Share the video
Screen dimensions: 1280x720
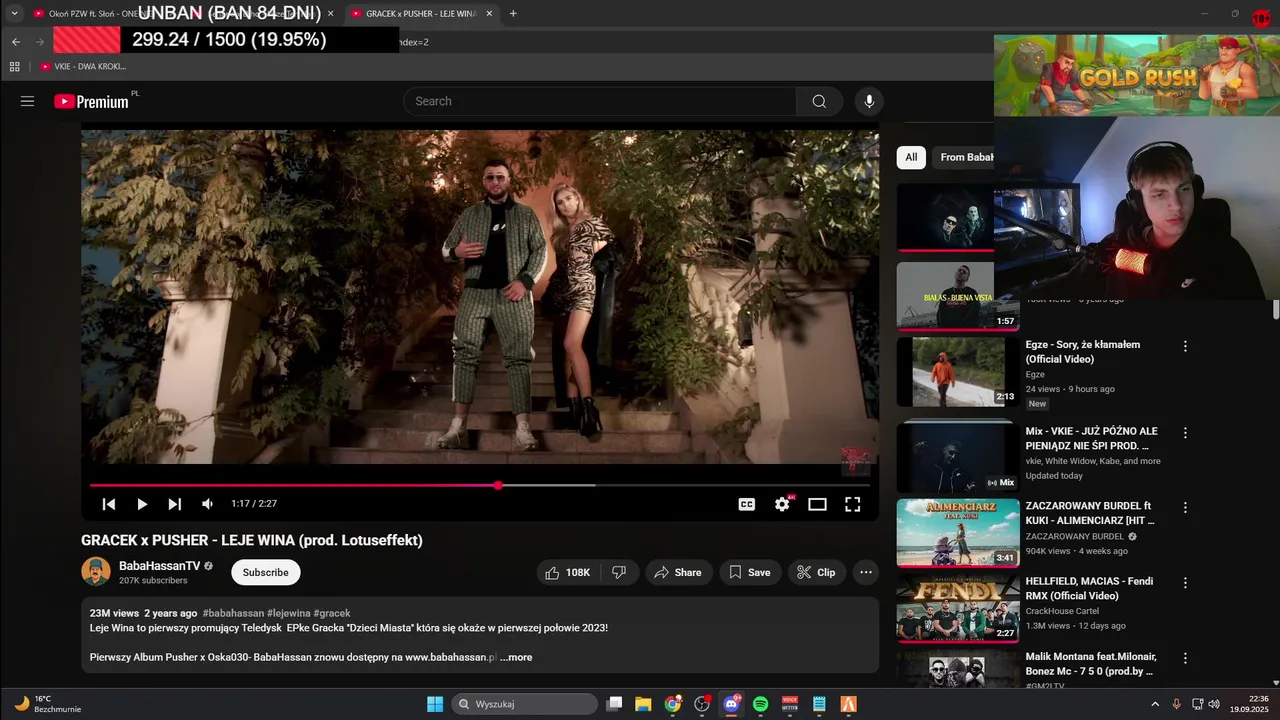(678, 572)
